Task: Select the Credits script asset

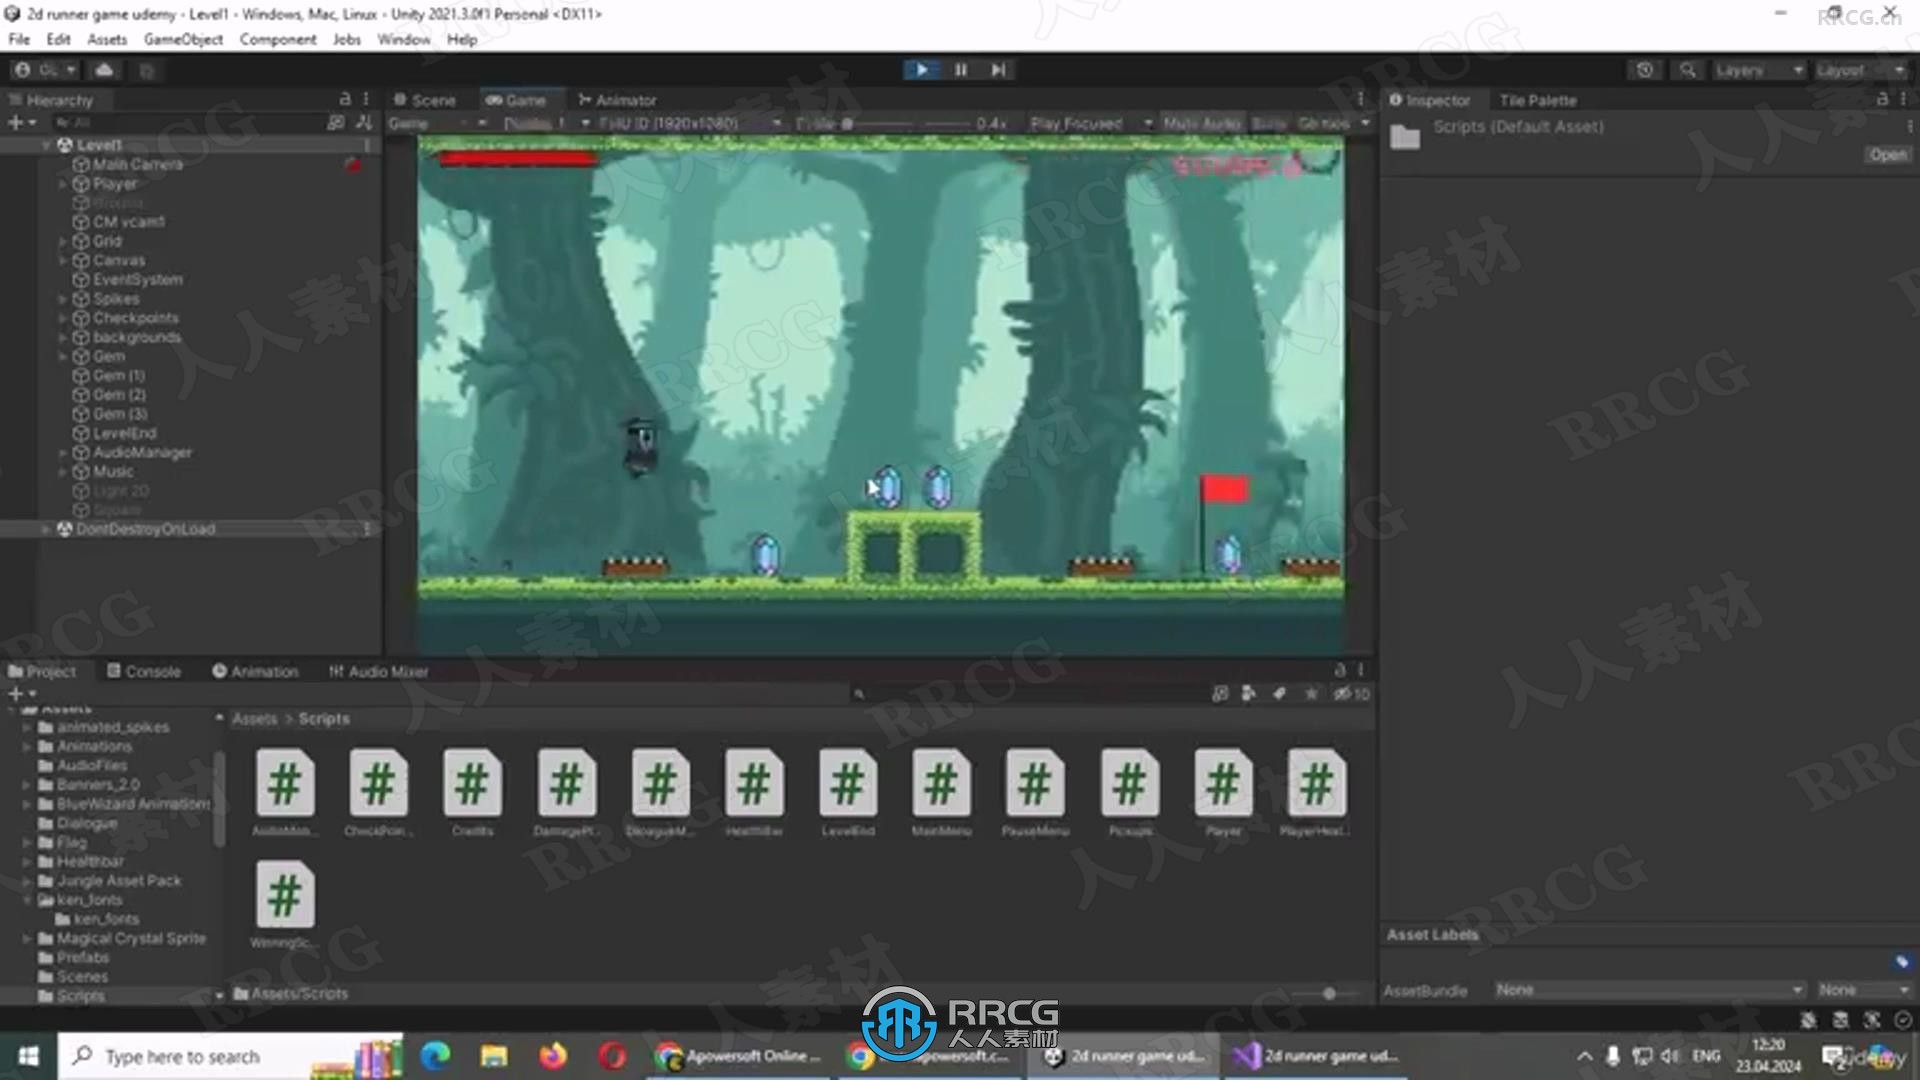Action: (x=472, y=792)
